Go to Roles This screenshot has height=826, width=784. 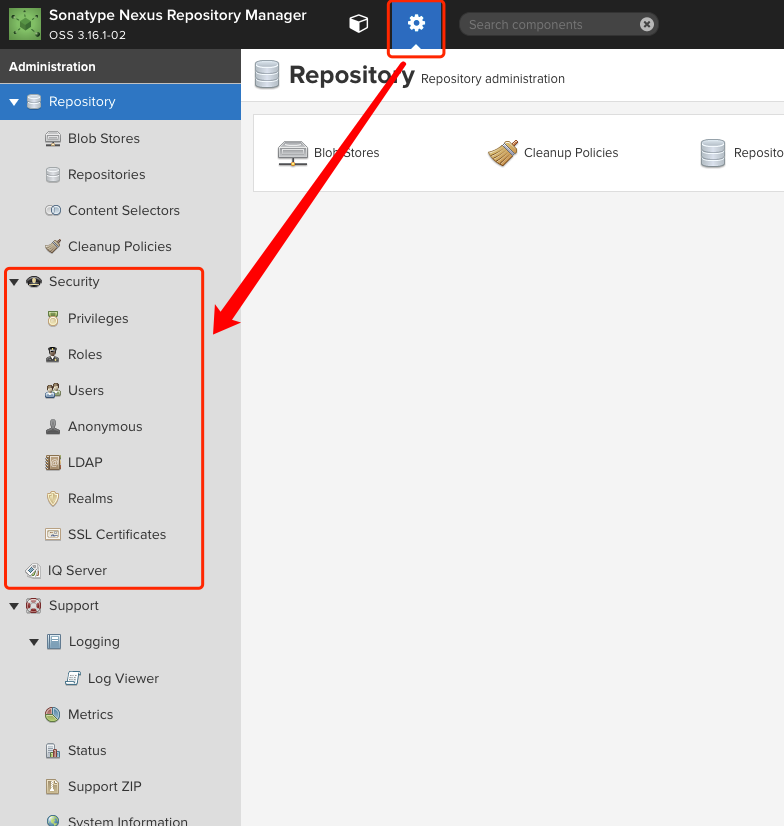(85, 354)
